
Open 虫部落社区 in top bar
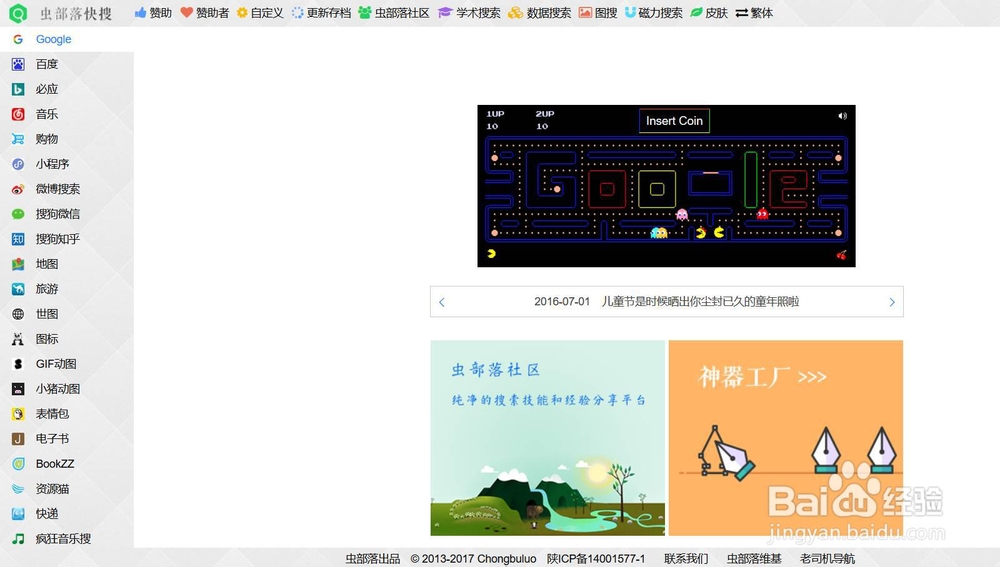click(x=393, y=13)
